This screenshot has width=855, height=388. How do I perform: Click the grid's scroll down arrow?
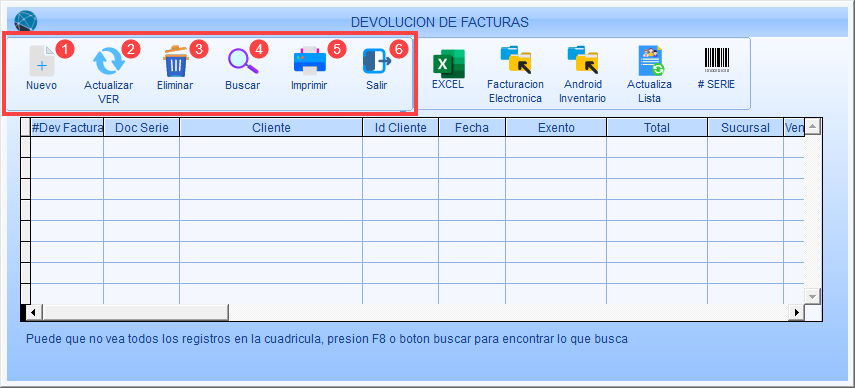[x=812, y=296]
